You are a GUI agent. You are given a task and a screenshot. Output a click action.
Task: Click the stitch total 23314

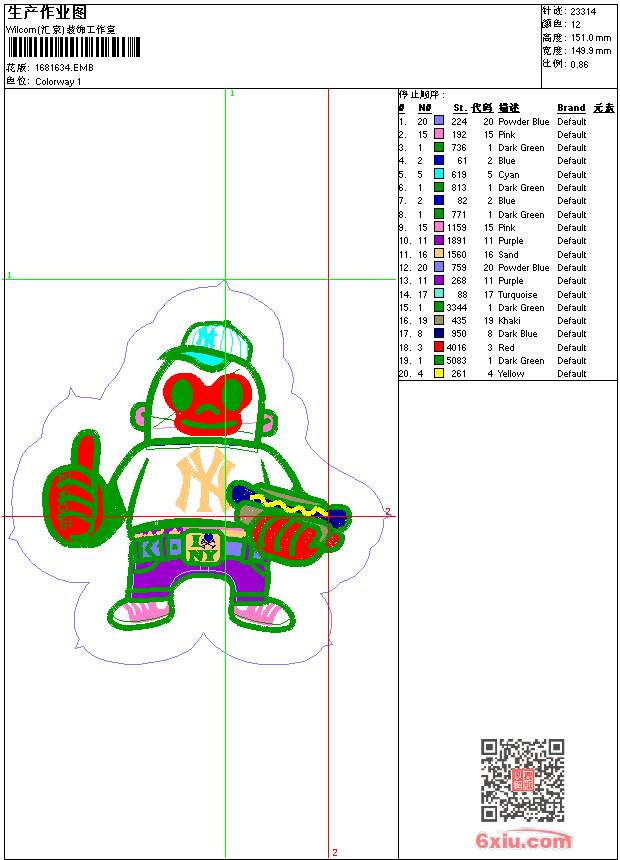583,11
